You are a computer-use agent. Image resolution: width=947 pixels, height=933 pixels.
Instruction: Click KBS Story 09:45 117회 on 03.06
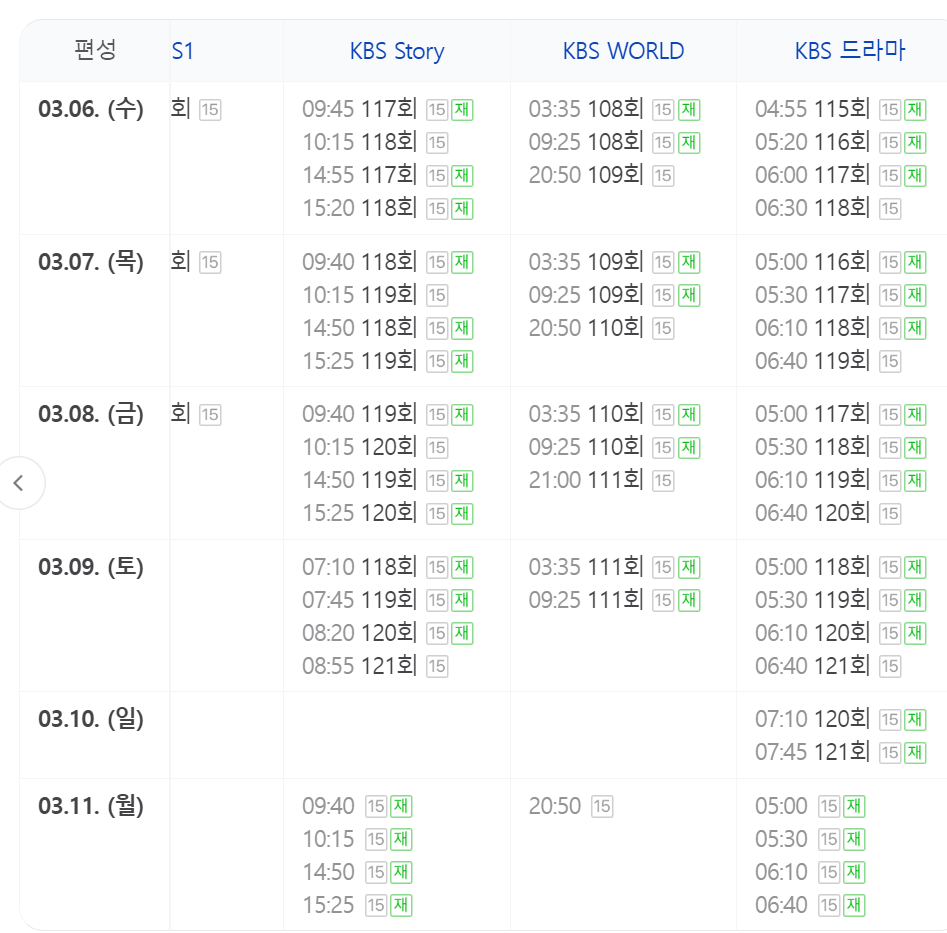(387, 109)
